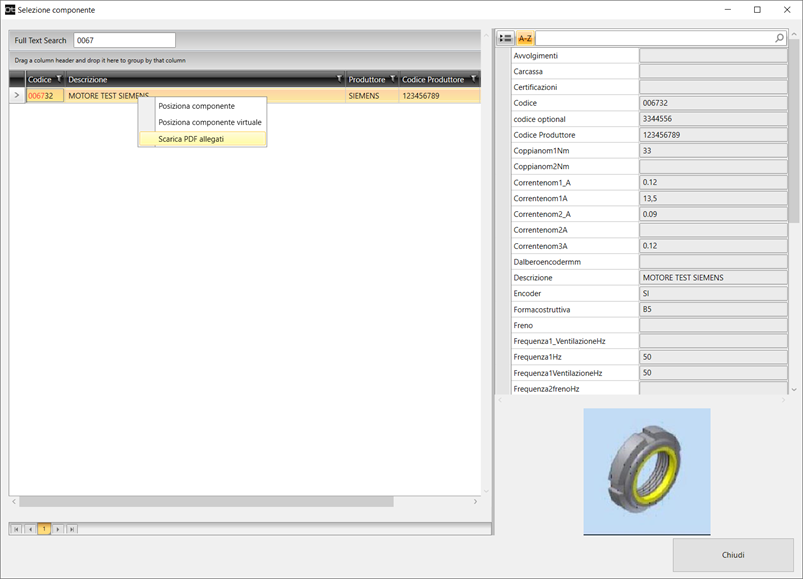Maximize the Selezione componente window
Image resolution: width=803 pixels, height=579 pixels.
click(757, 10)
